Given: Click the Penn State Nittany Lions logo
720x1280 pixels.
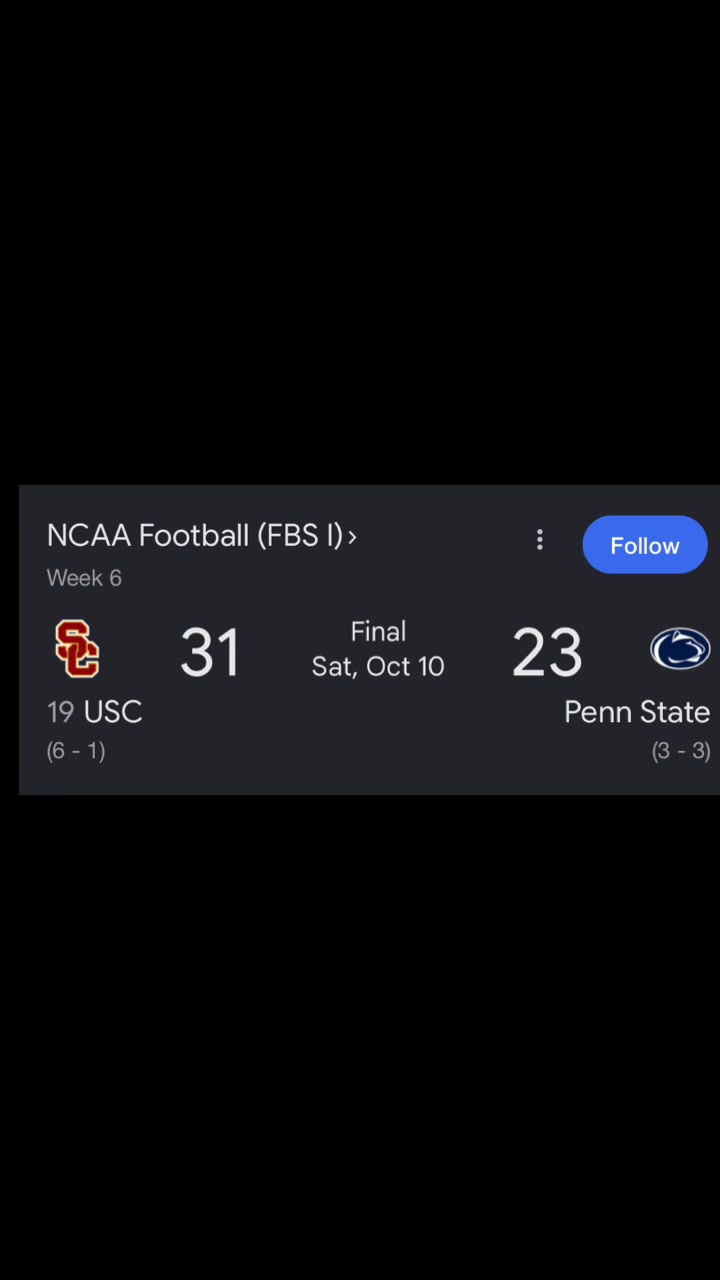Looking at the screenshot, I should (x=680, y=649).
